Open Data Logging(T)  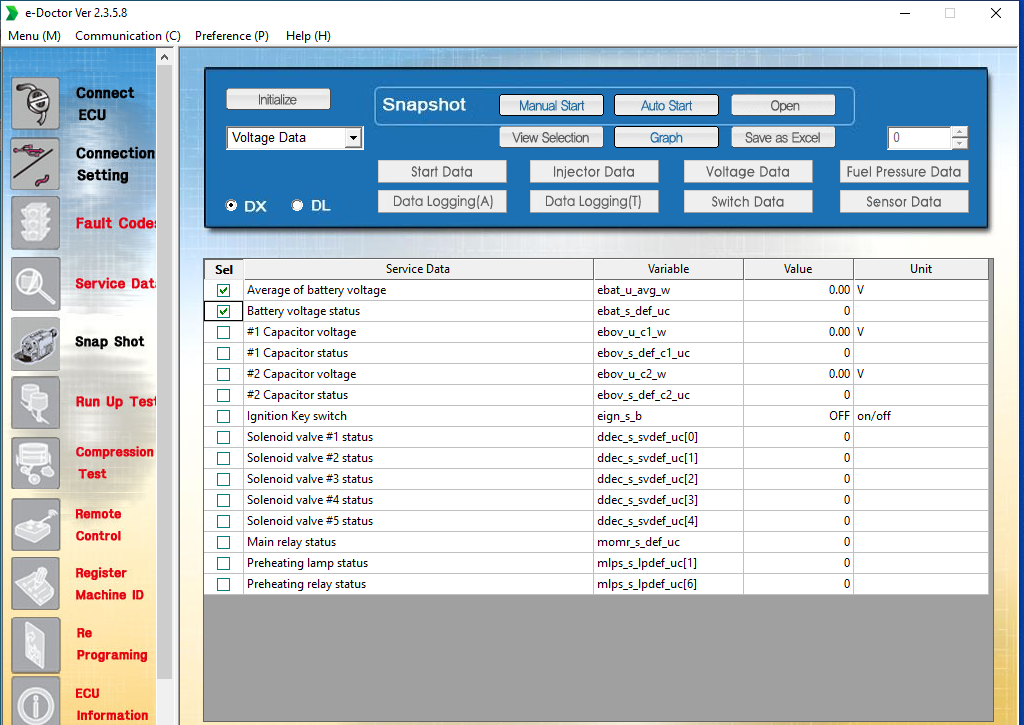(x=594, y=201)
